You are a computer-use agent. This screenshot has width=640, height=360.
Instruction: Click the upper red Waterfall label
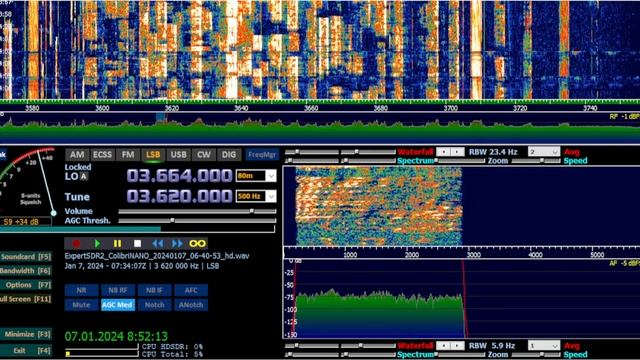[x=415, y=152]
